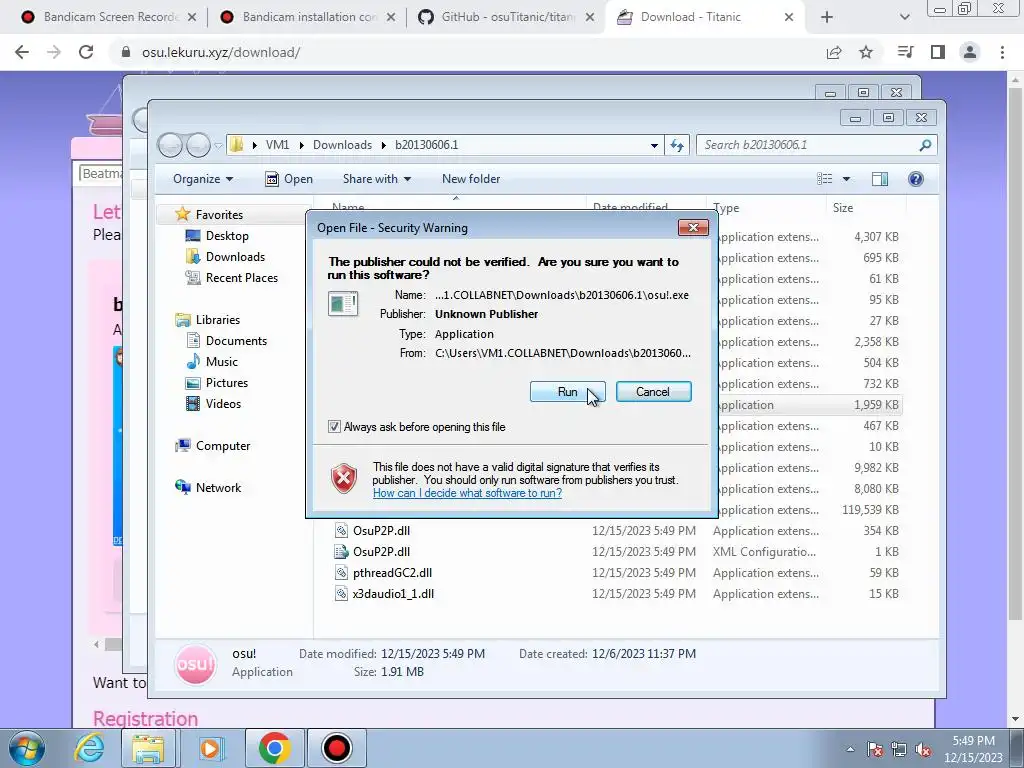Bookmark this page with the star icon
Screen dimensions: 1024x768
[x=866, y=52]
